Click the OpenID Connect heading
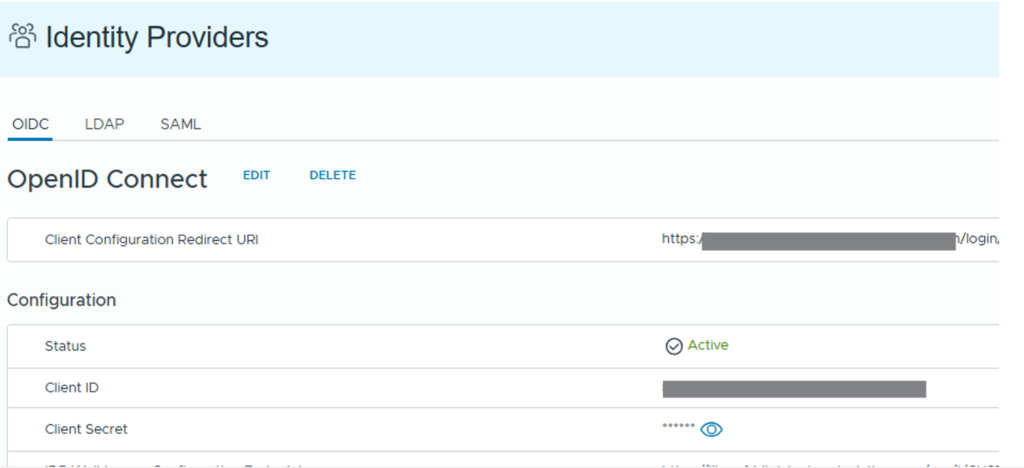Screen dimensions: 1024x468 tap(107, 179)
